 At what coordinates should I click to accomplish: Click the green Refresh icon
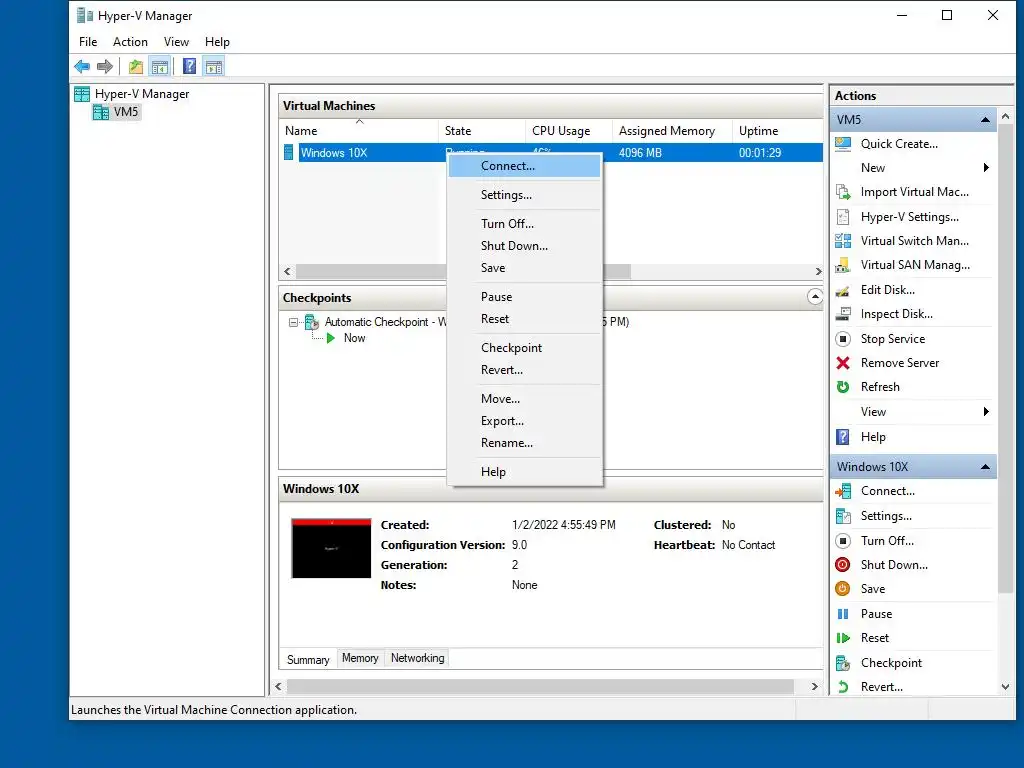click(843, 387)
